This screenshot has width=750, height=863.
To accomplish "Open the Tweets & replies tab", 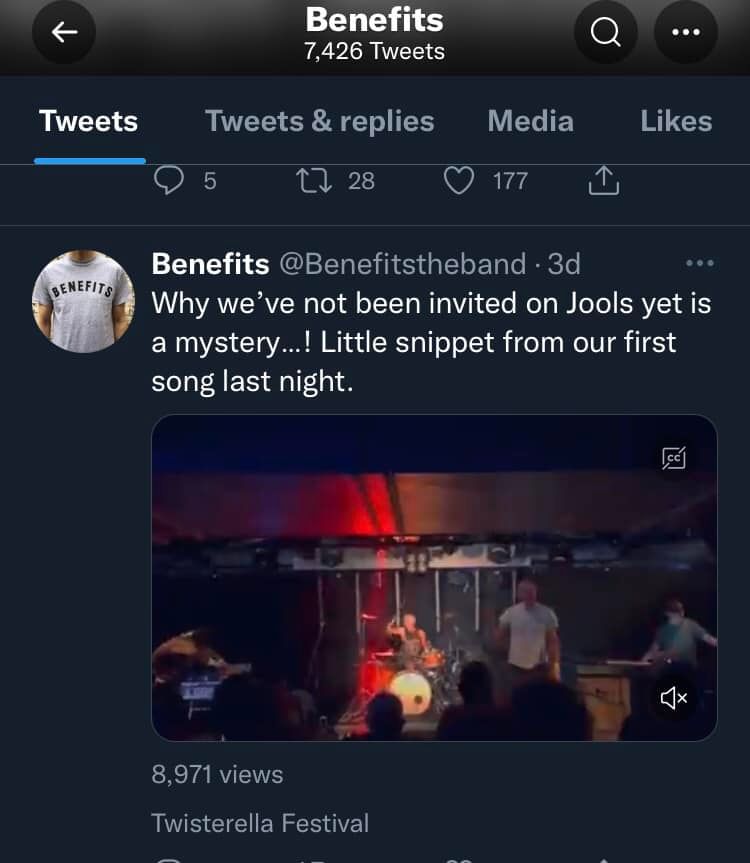I will click(320, 121).
